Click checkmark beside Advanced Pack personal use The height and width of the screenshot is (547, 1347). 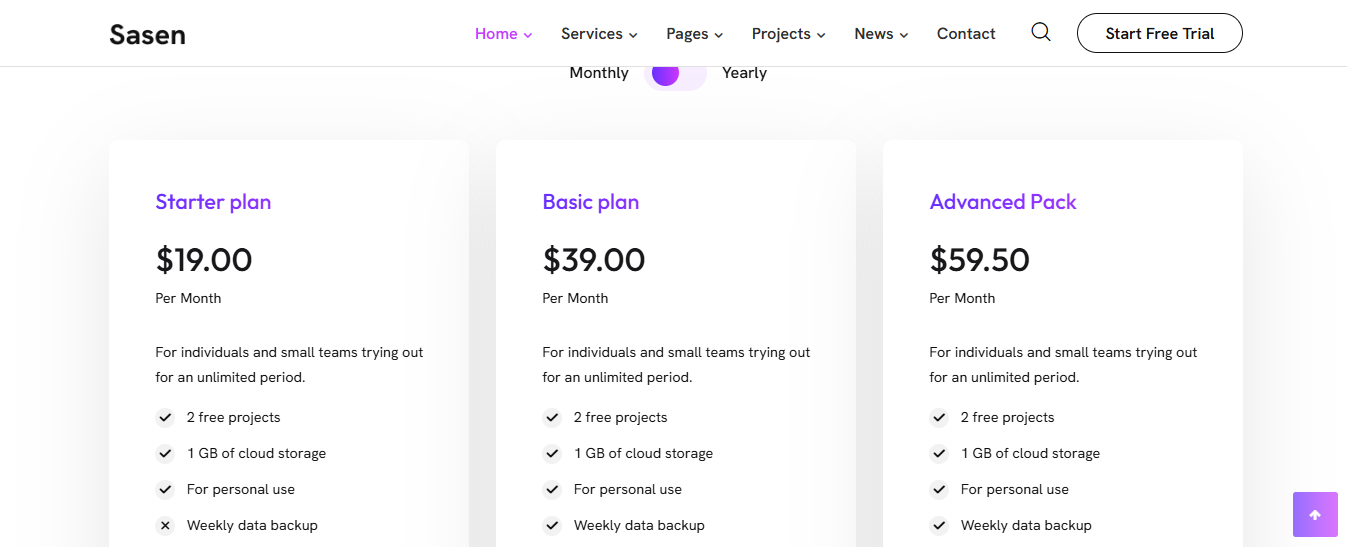point(939,489)
